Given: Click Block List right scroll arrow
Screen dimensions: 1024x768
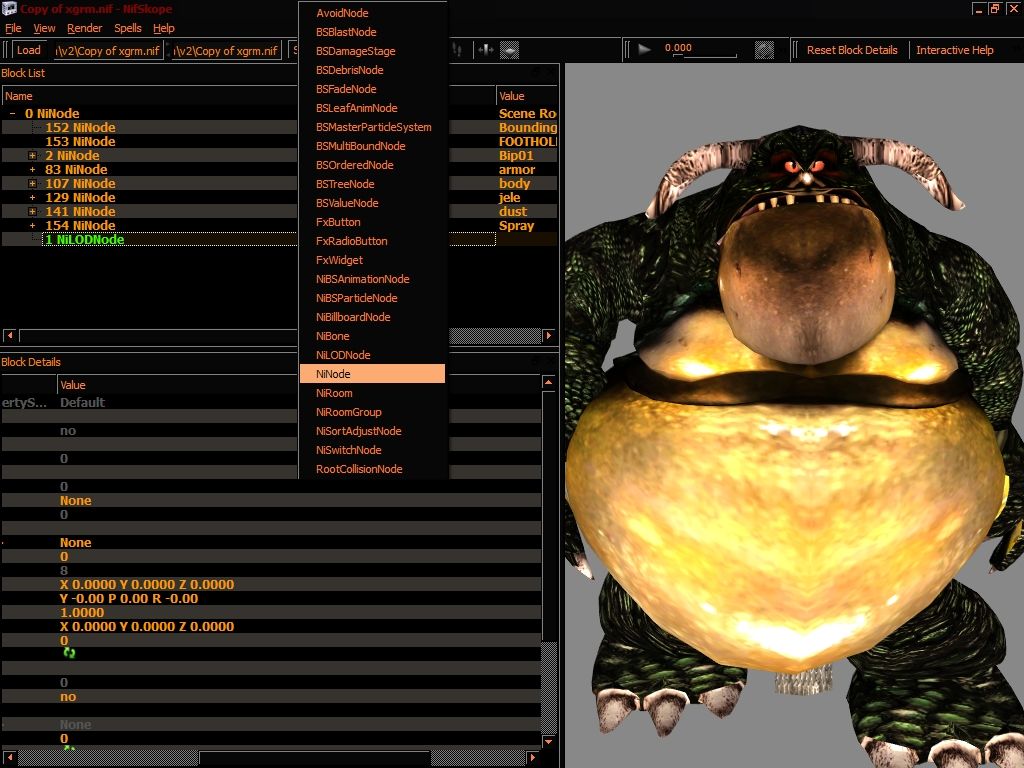Looking at the screenshot, I should point(549,336).
